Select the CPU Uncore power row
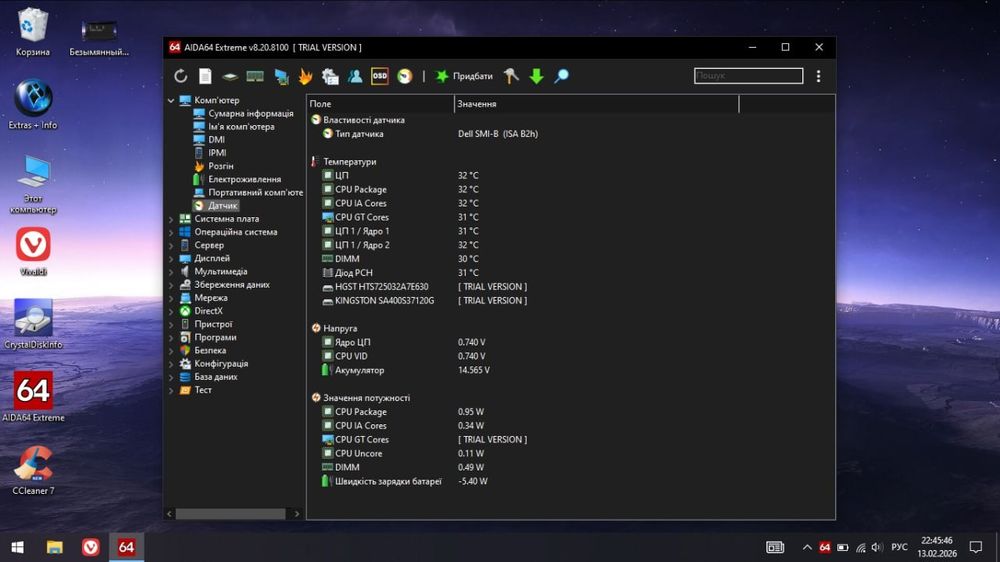Screen dimensions: 1000x562 [571, 454]
